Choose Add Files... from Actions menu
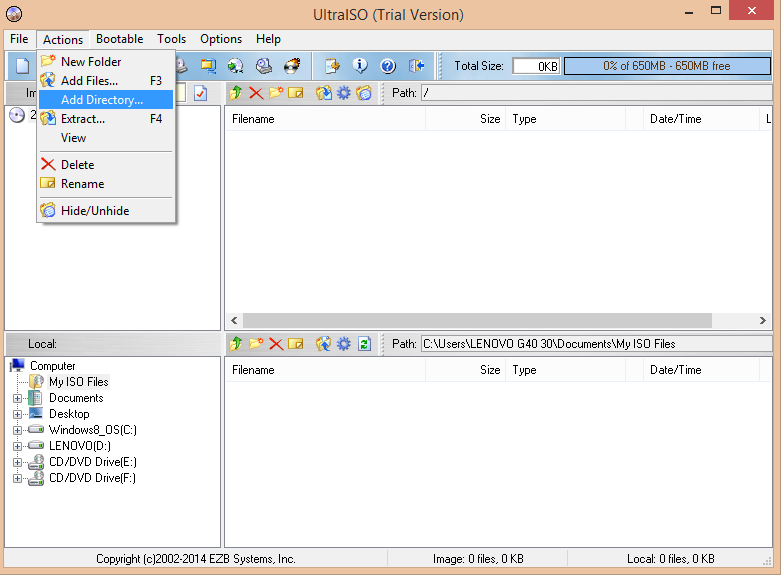The width and height of the screenshot is (781, 575). [106, 81]
